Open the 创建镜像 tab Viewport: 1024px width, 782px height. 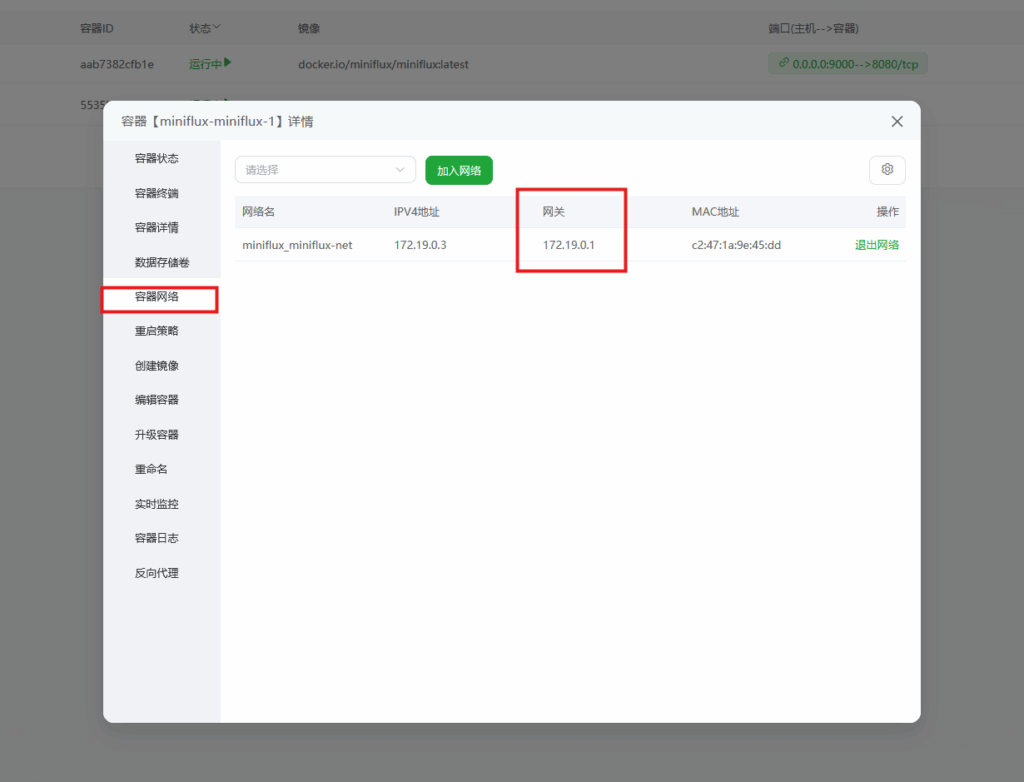157,366
